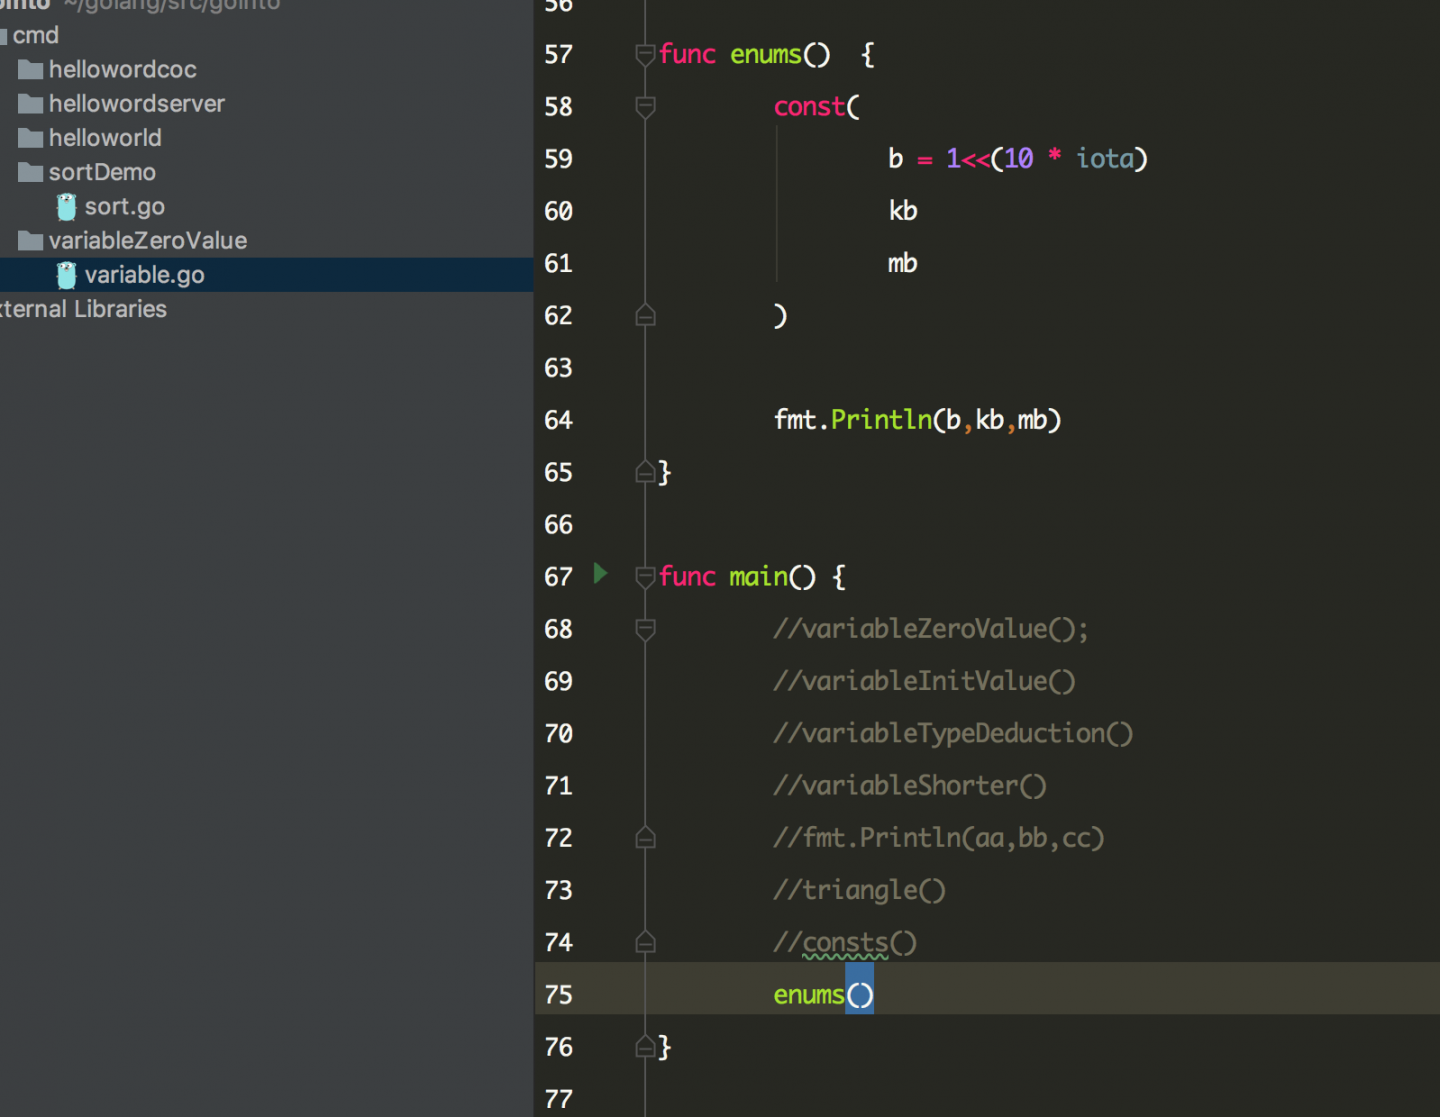Click the kb constant on line 60

pos(903,211)
